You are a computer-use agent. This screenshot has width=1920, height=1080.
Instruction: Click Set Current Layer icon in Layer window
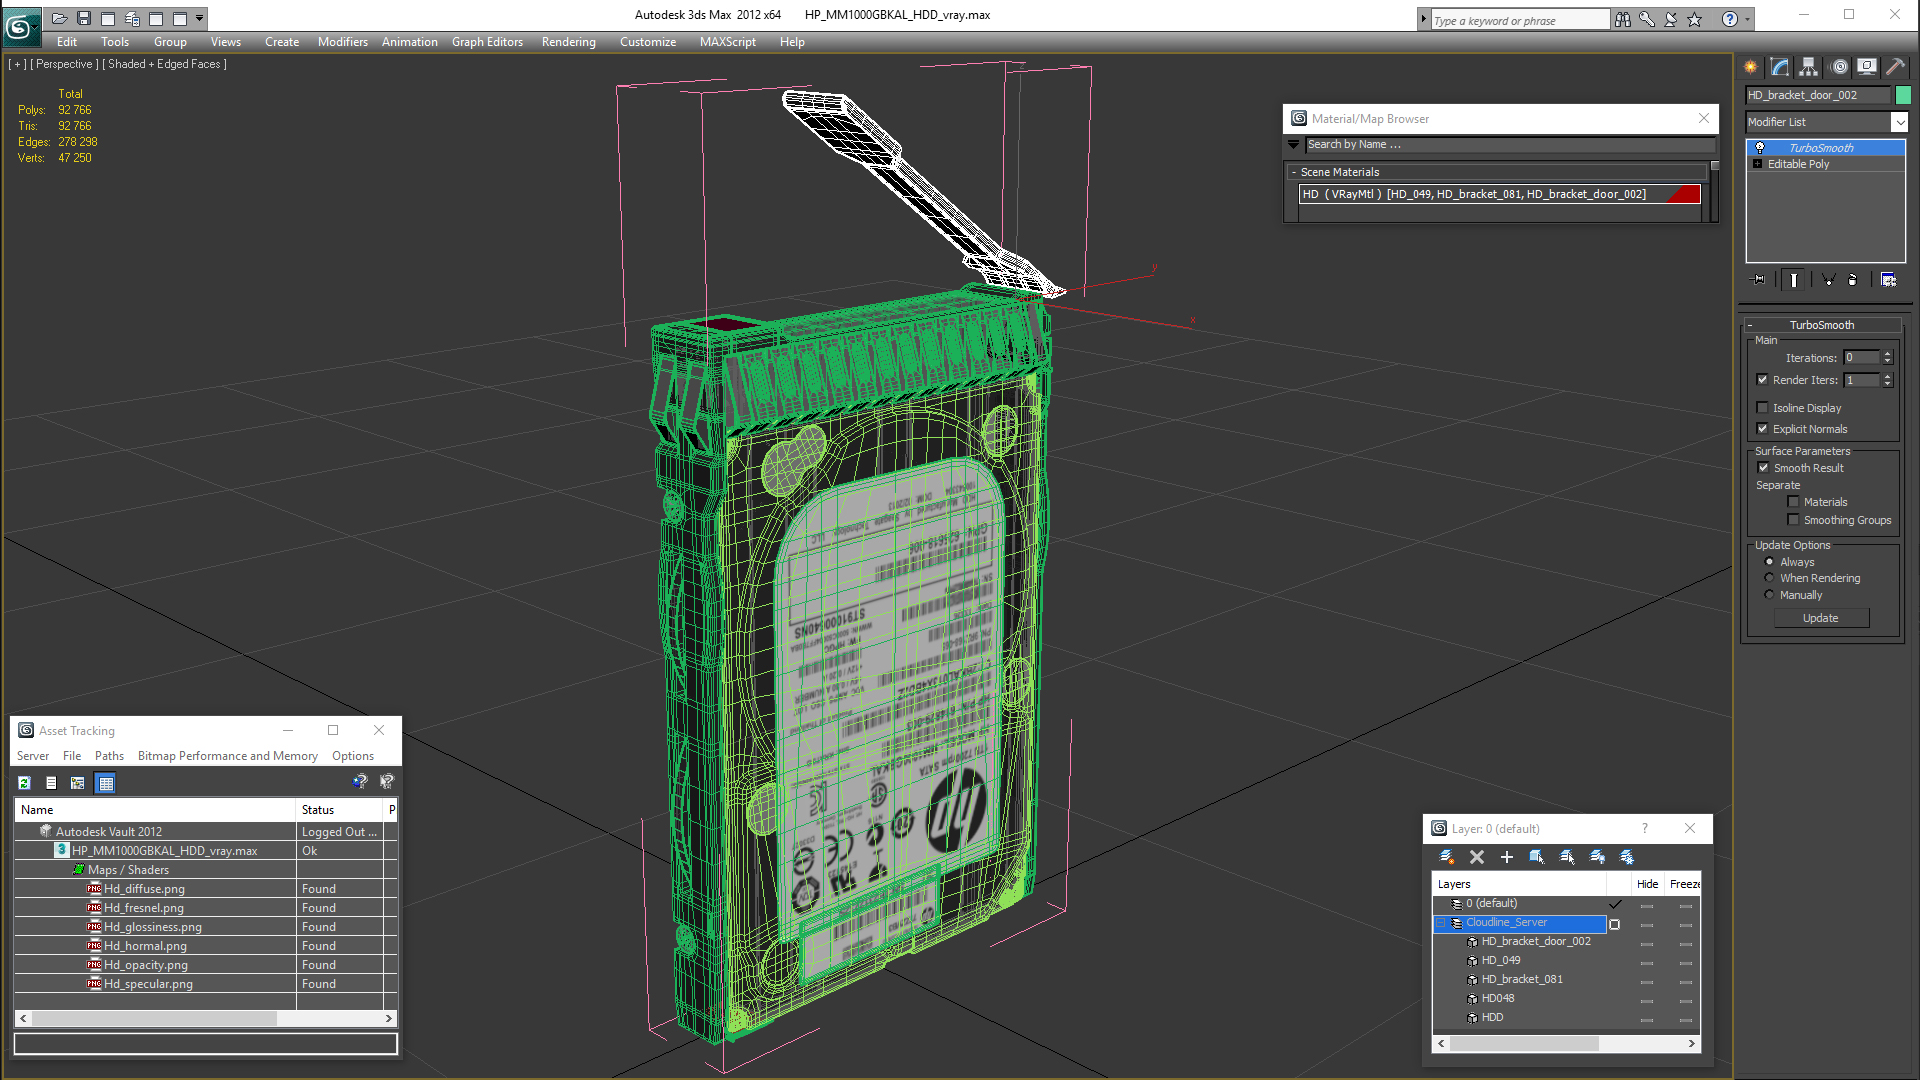click(1567, 857)
